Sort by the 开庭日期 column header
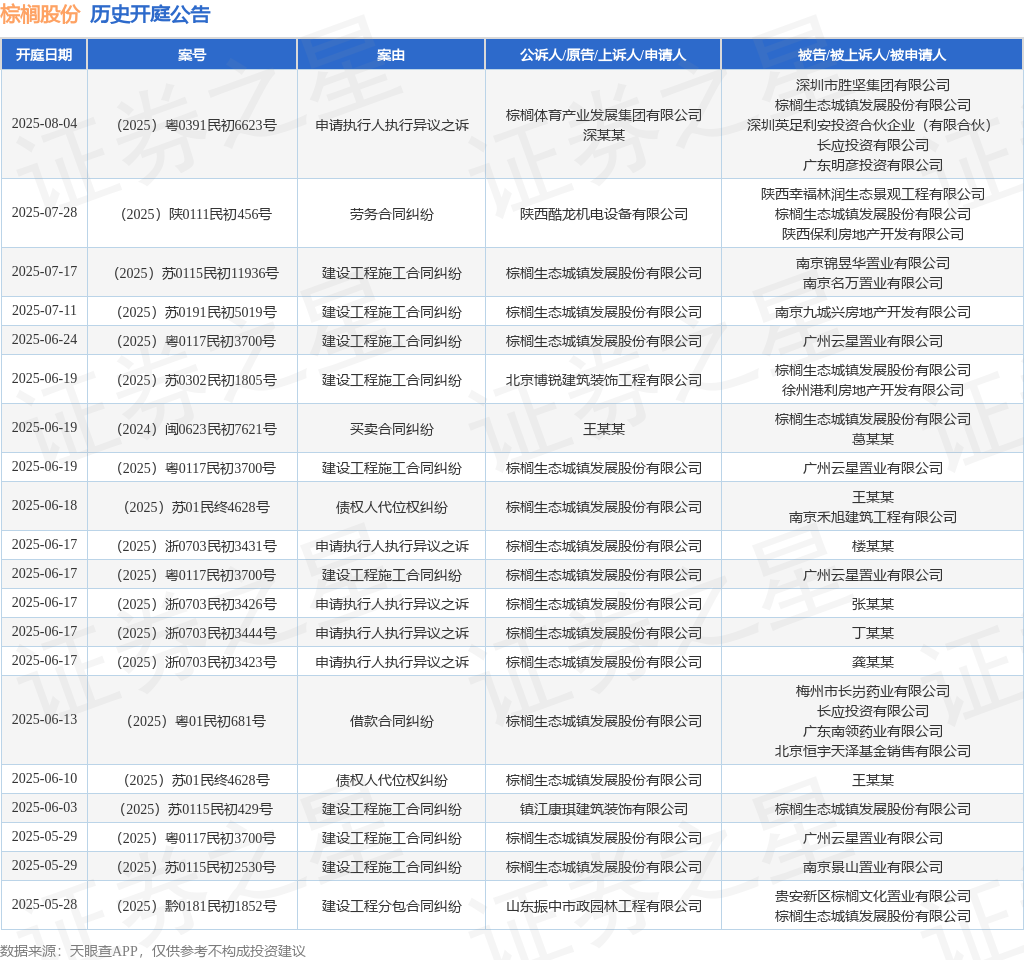Screen dimensions: 1024x960 [x=44, y=55]
